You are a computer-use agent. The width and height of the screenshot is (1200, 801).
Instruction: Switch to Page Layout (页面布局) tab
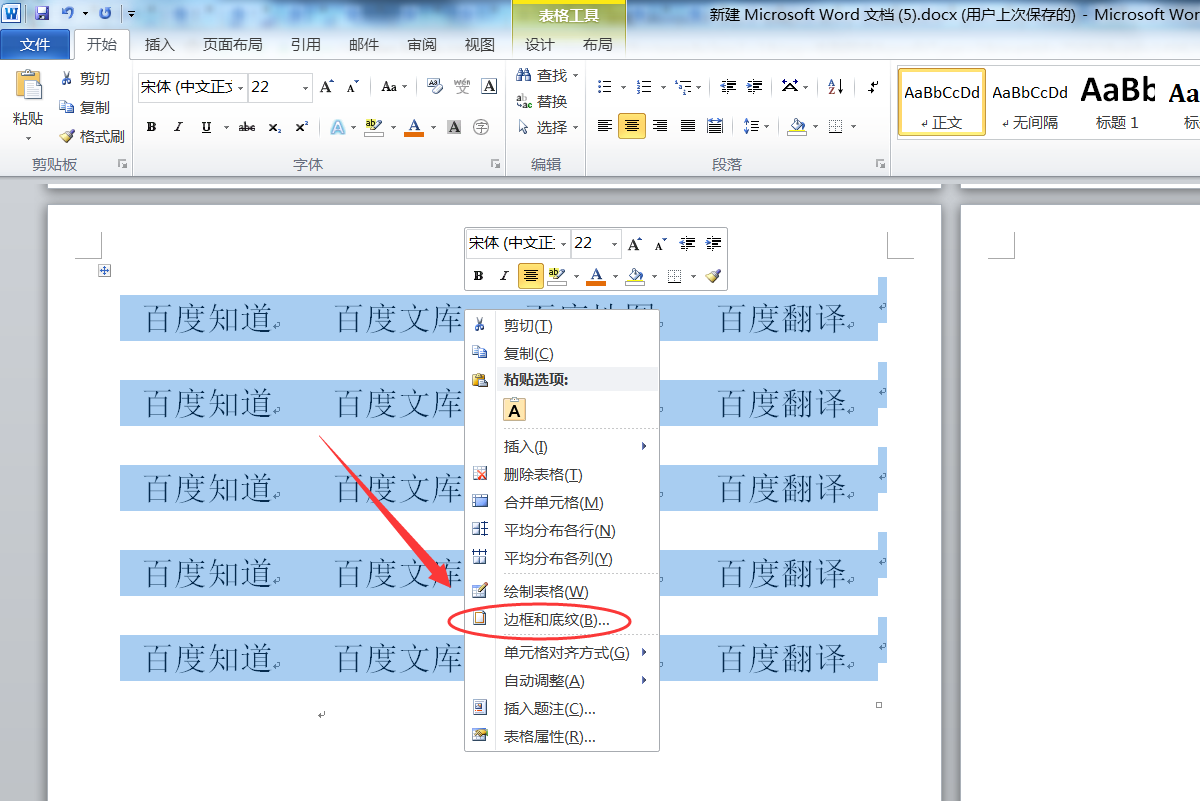[232, 45]
